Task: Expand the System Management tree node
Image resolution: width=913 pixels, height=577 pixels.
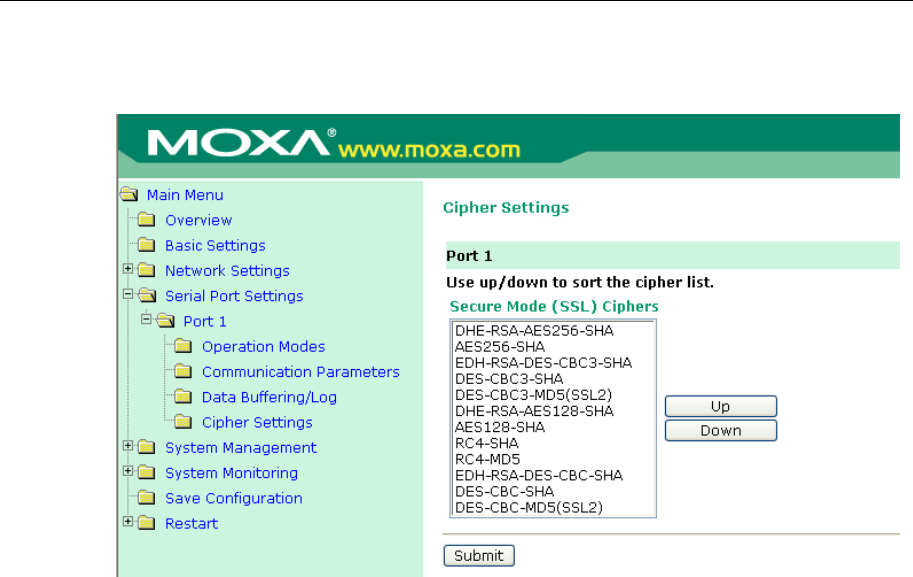Action: tap(127, 447)
